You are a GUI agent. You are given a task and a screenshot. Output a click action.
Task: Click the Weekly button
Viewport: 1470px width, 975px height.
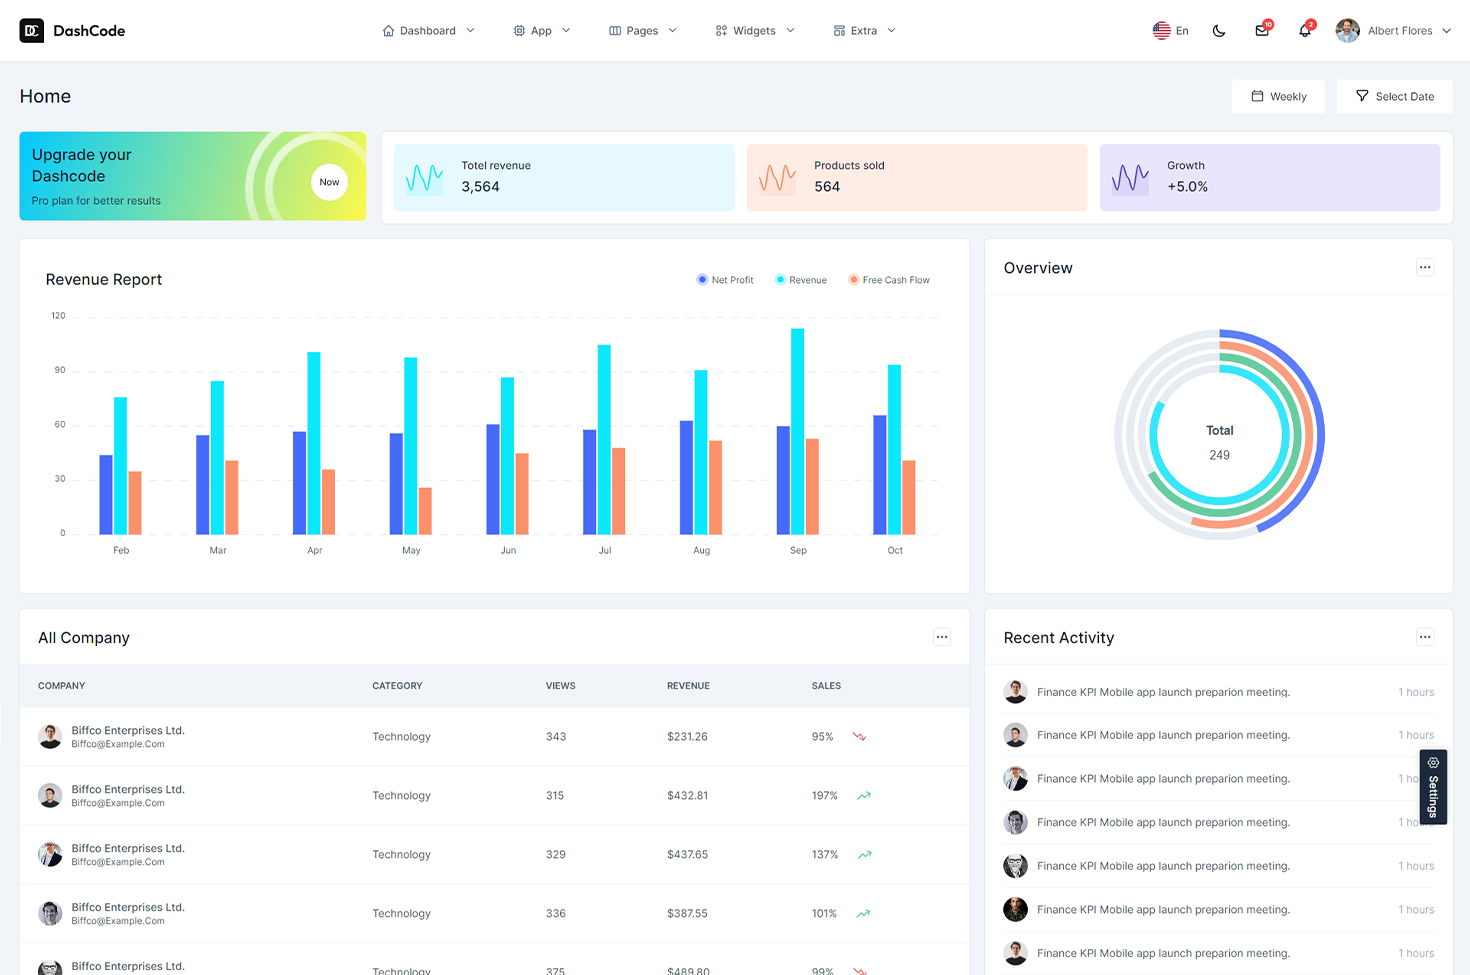(1278, 97)
